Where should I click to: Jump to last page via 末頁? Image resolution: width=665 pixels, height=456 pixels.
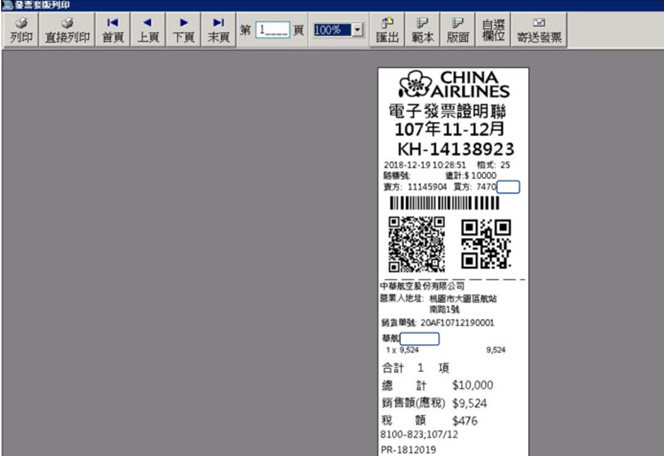218,30
